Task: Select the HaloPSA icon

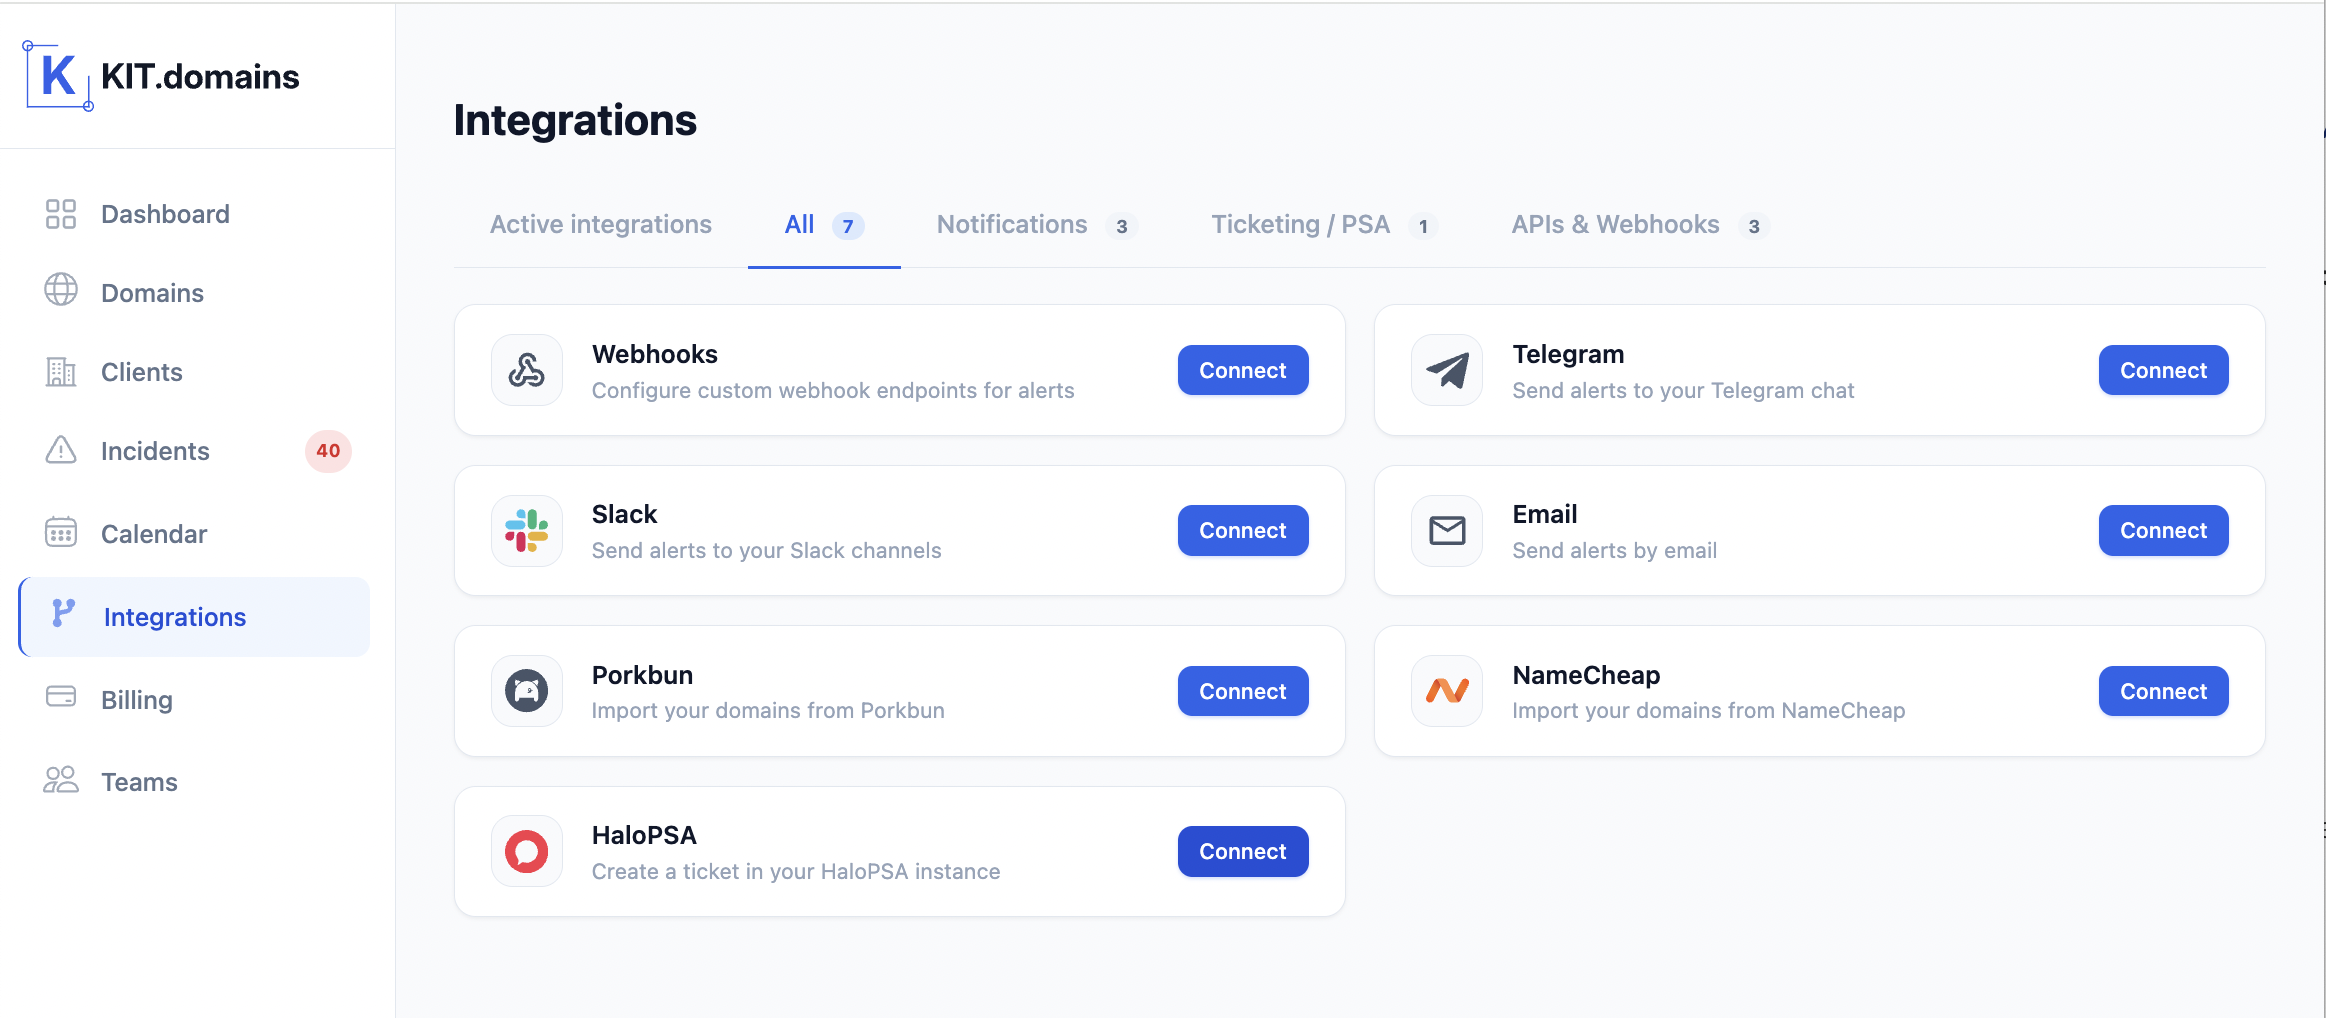Action: point(527,851)
